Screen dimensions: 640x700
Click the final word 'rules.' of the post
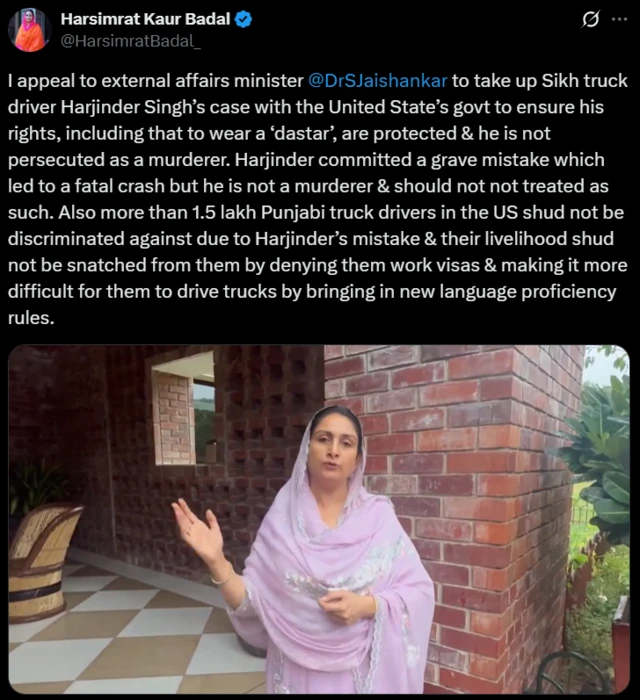pos(31,318)
